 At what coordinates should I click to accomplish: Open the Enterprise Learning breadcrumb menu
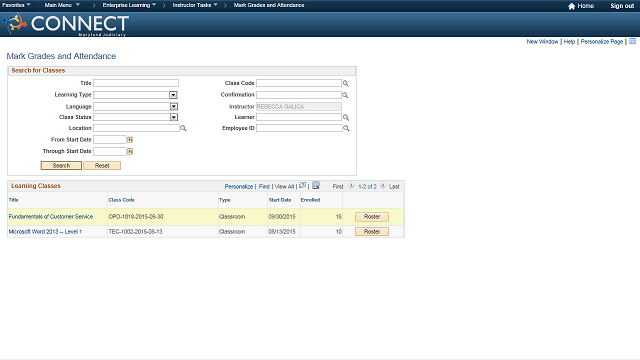[129, 5]
